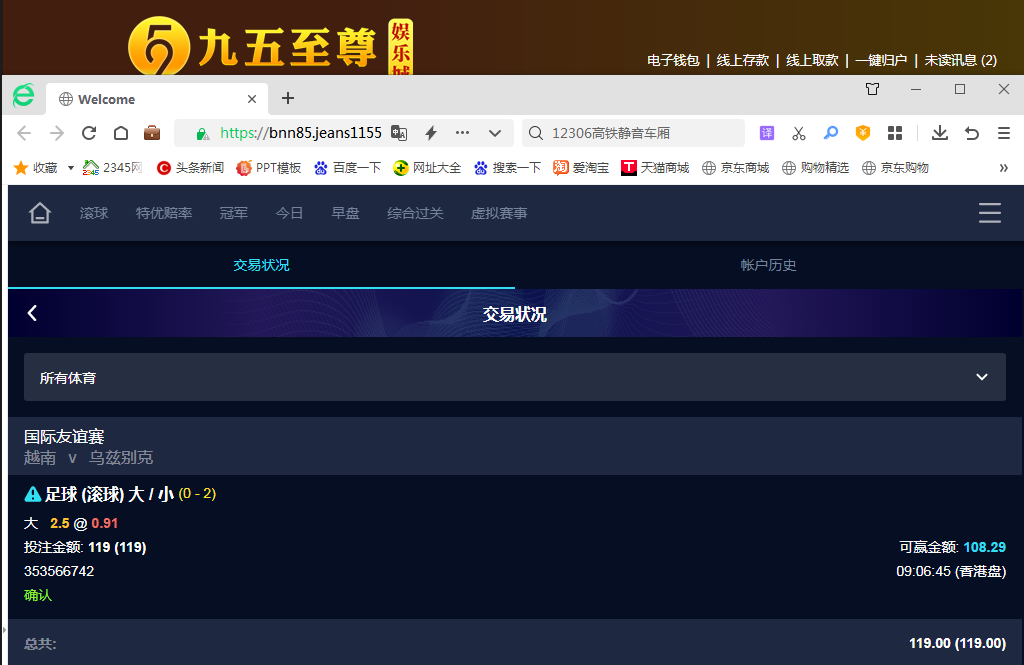Select 综合过关 in navigation
The image size is (1024, 665).
(415, 213)
